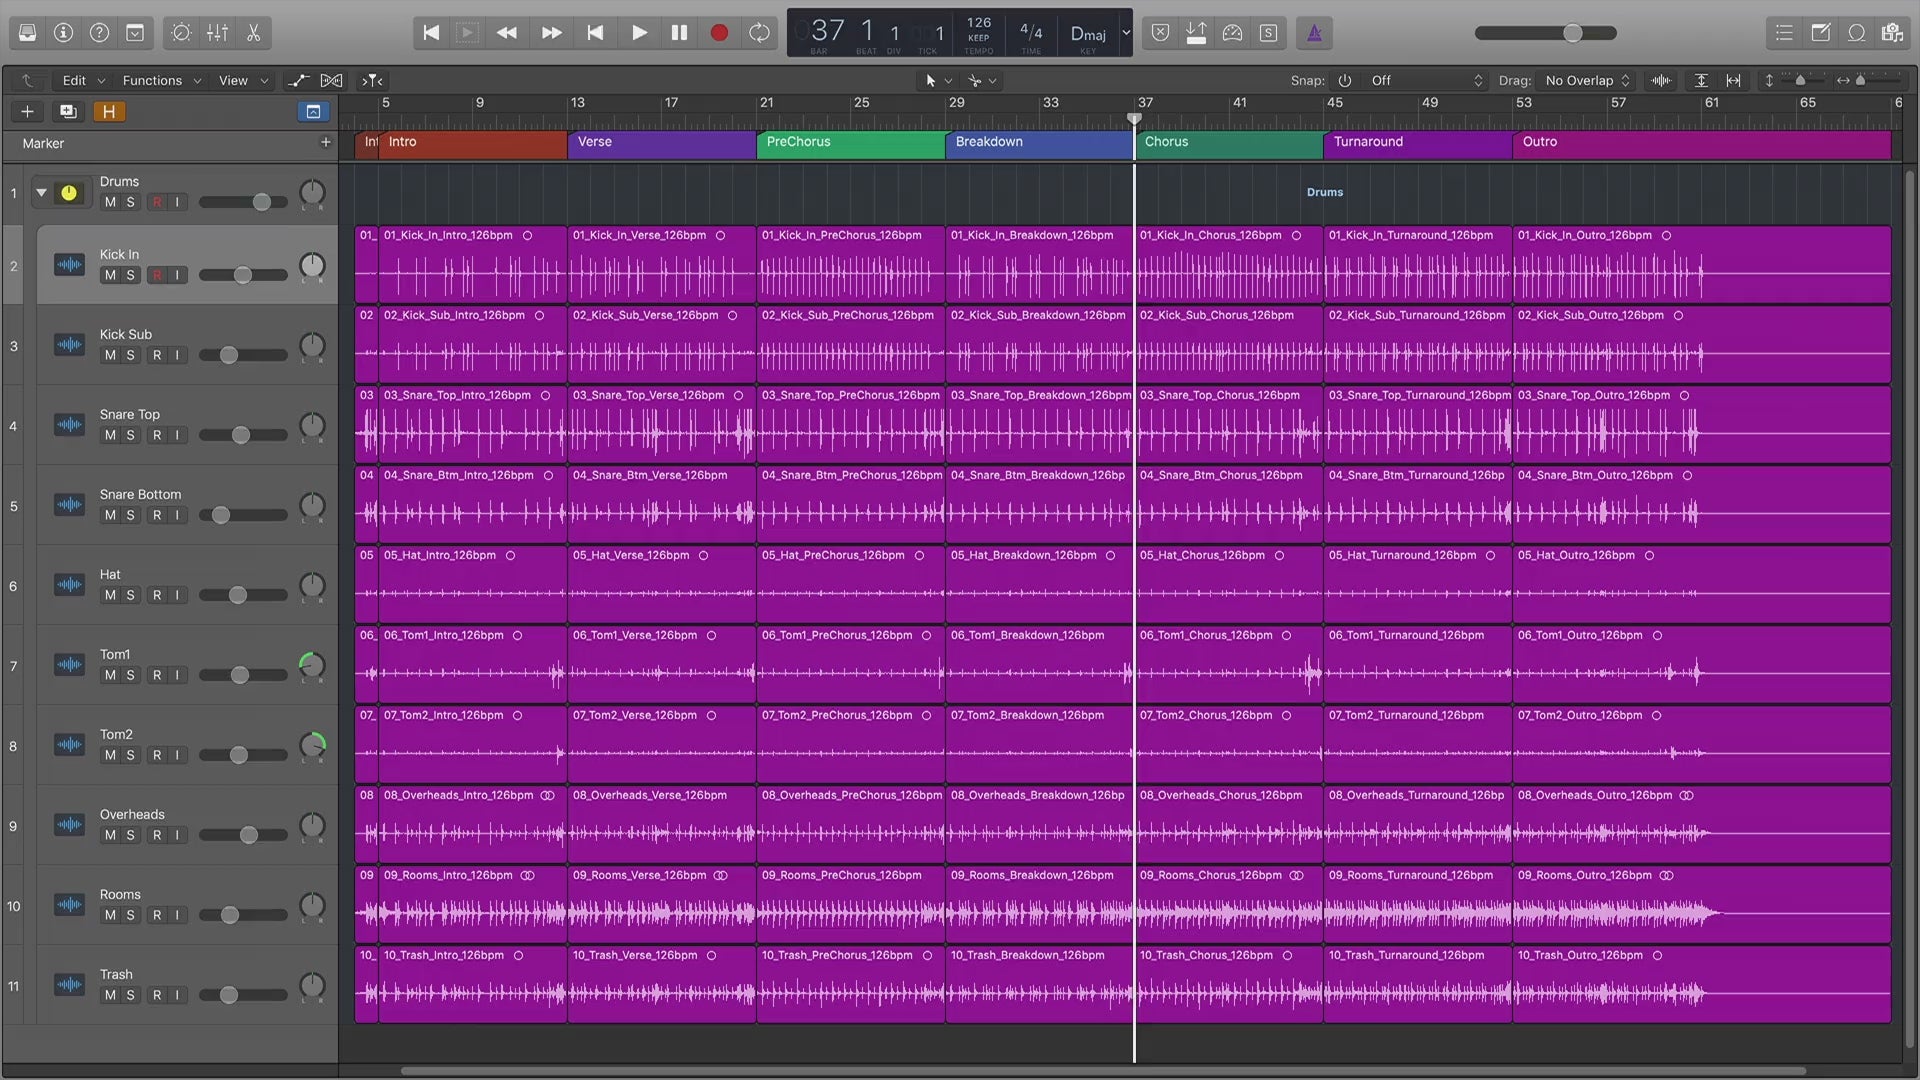Open the command-click tool menu
The height and width of the screenshot is (1080, 1920).
point(981,80)
